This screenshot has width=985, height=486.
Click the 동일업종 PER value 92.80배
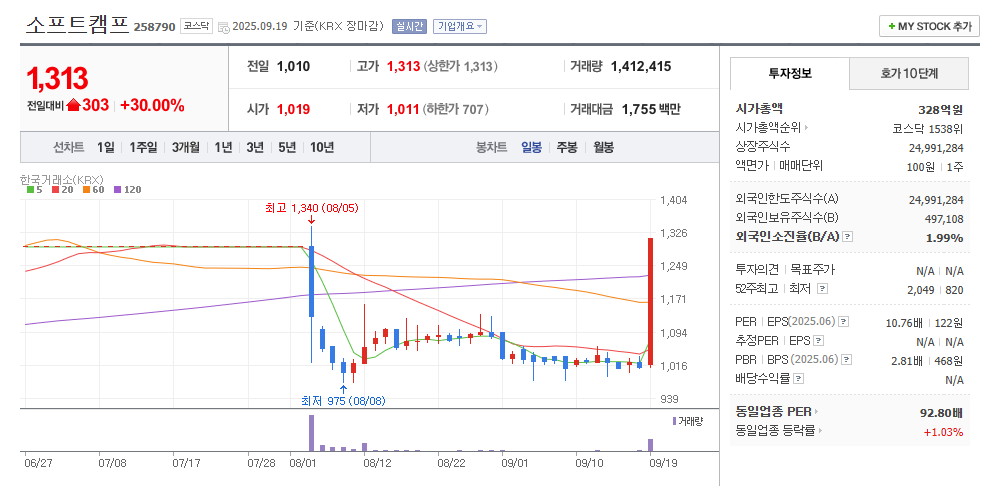pyautogui.click(x=941, y=413)
